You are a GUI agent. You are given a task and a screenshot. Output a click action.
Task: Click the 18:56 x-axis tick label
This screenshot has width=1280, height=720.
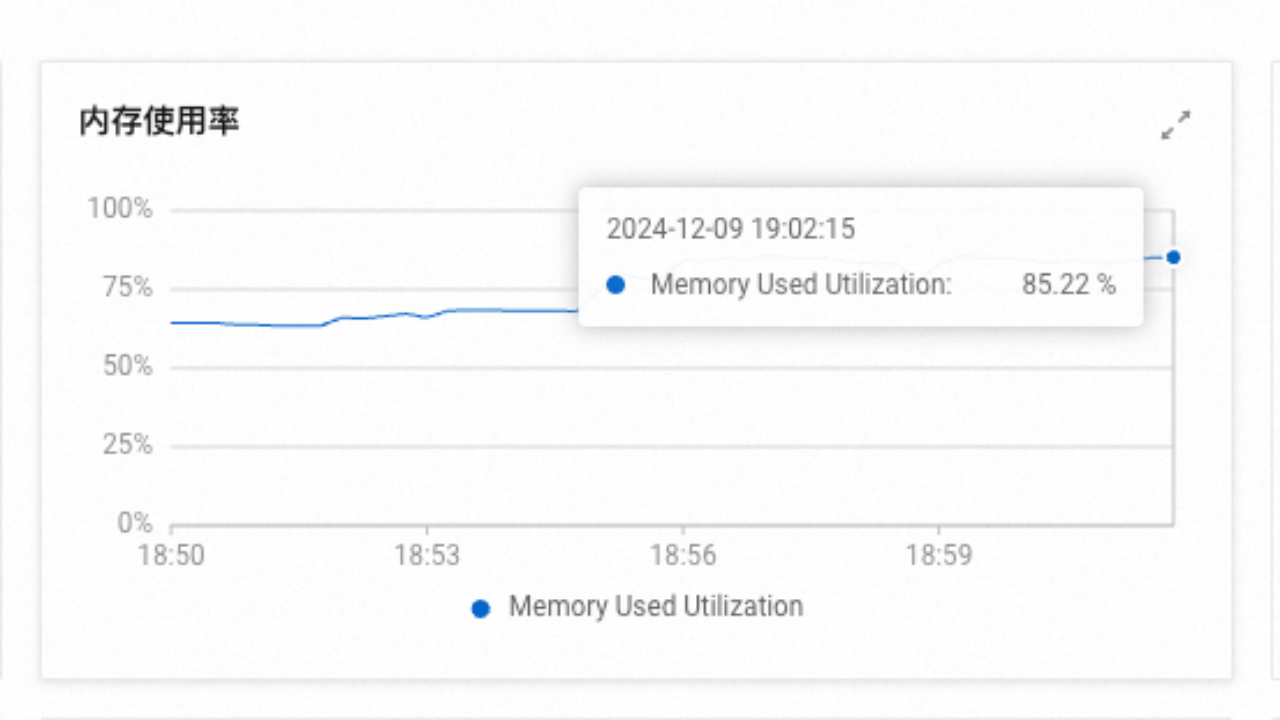tap(683, 555)
